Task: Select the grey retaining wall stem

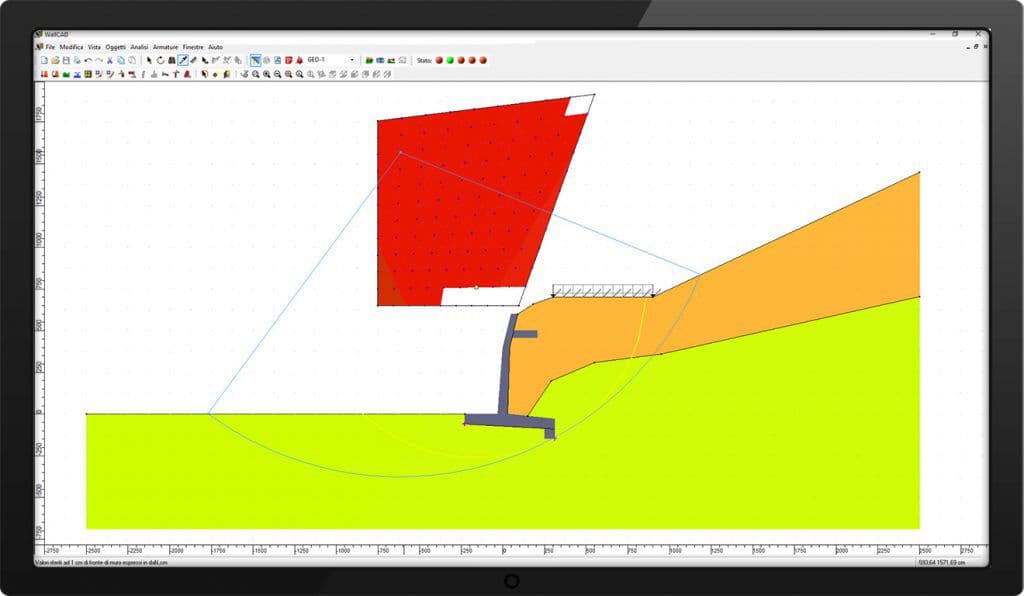Action: (x=505, y=364)
